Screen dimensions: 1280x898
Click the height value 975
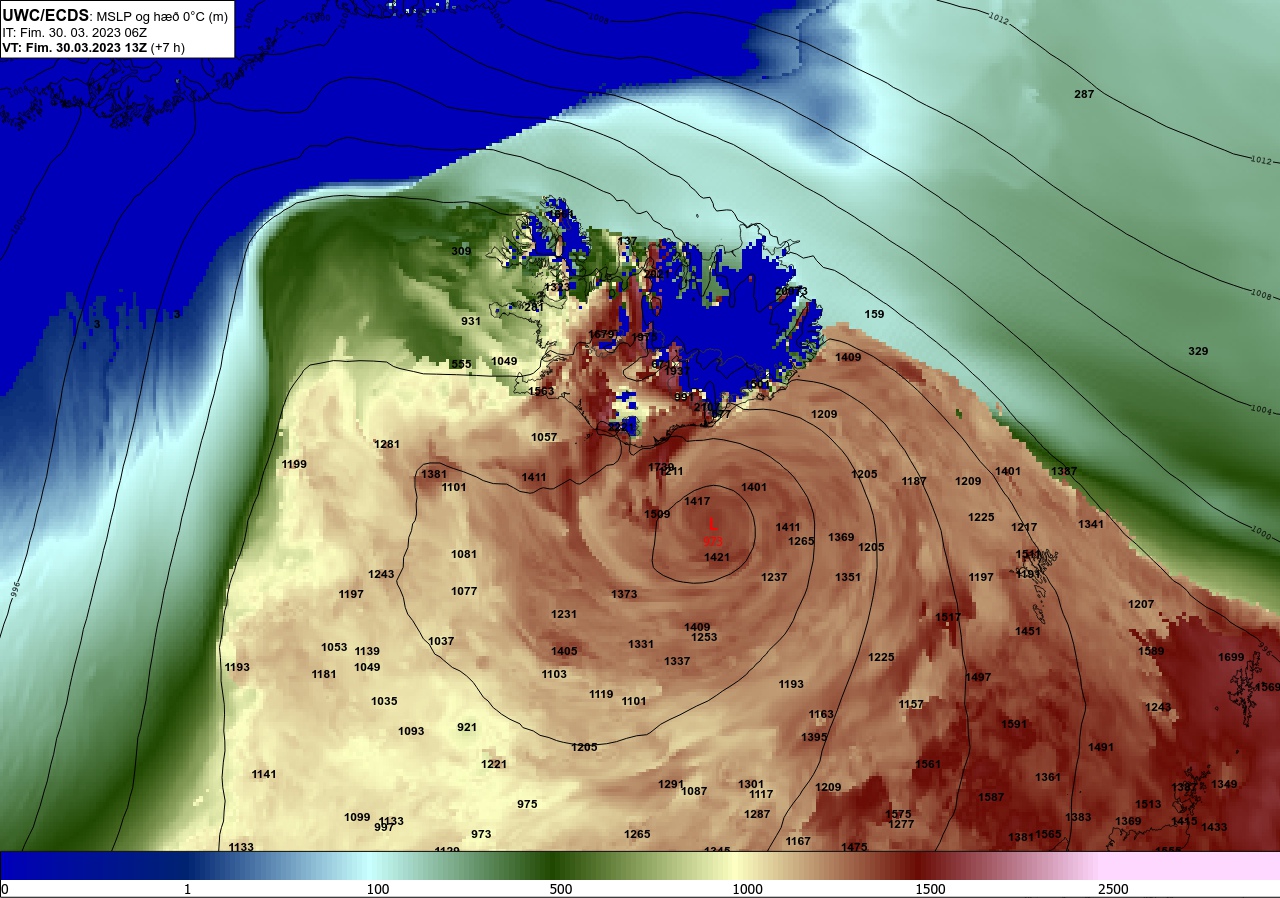pos(527,804)
